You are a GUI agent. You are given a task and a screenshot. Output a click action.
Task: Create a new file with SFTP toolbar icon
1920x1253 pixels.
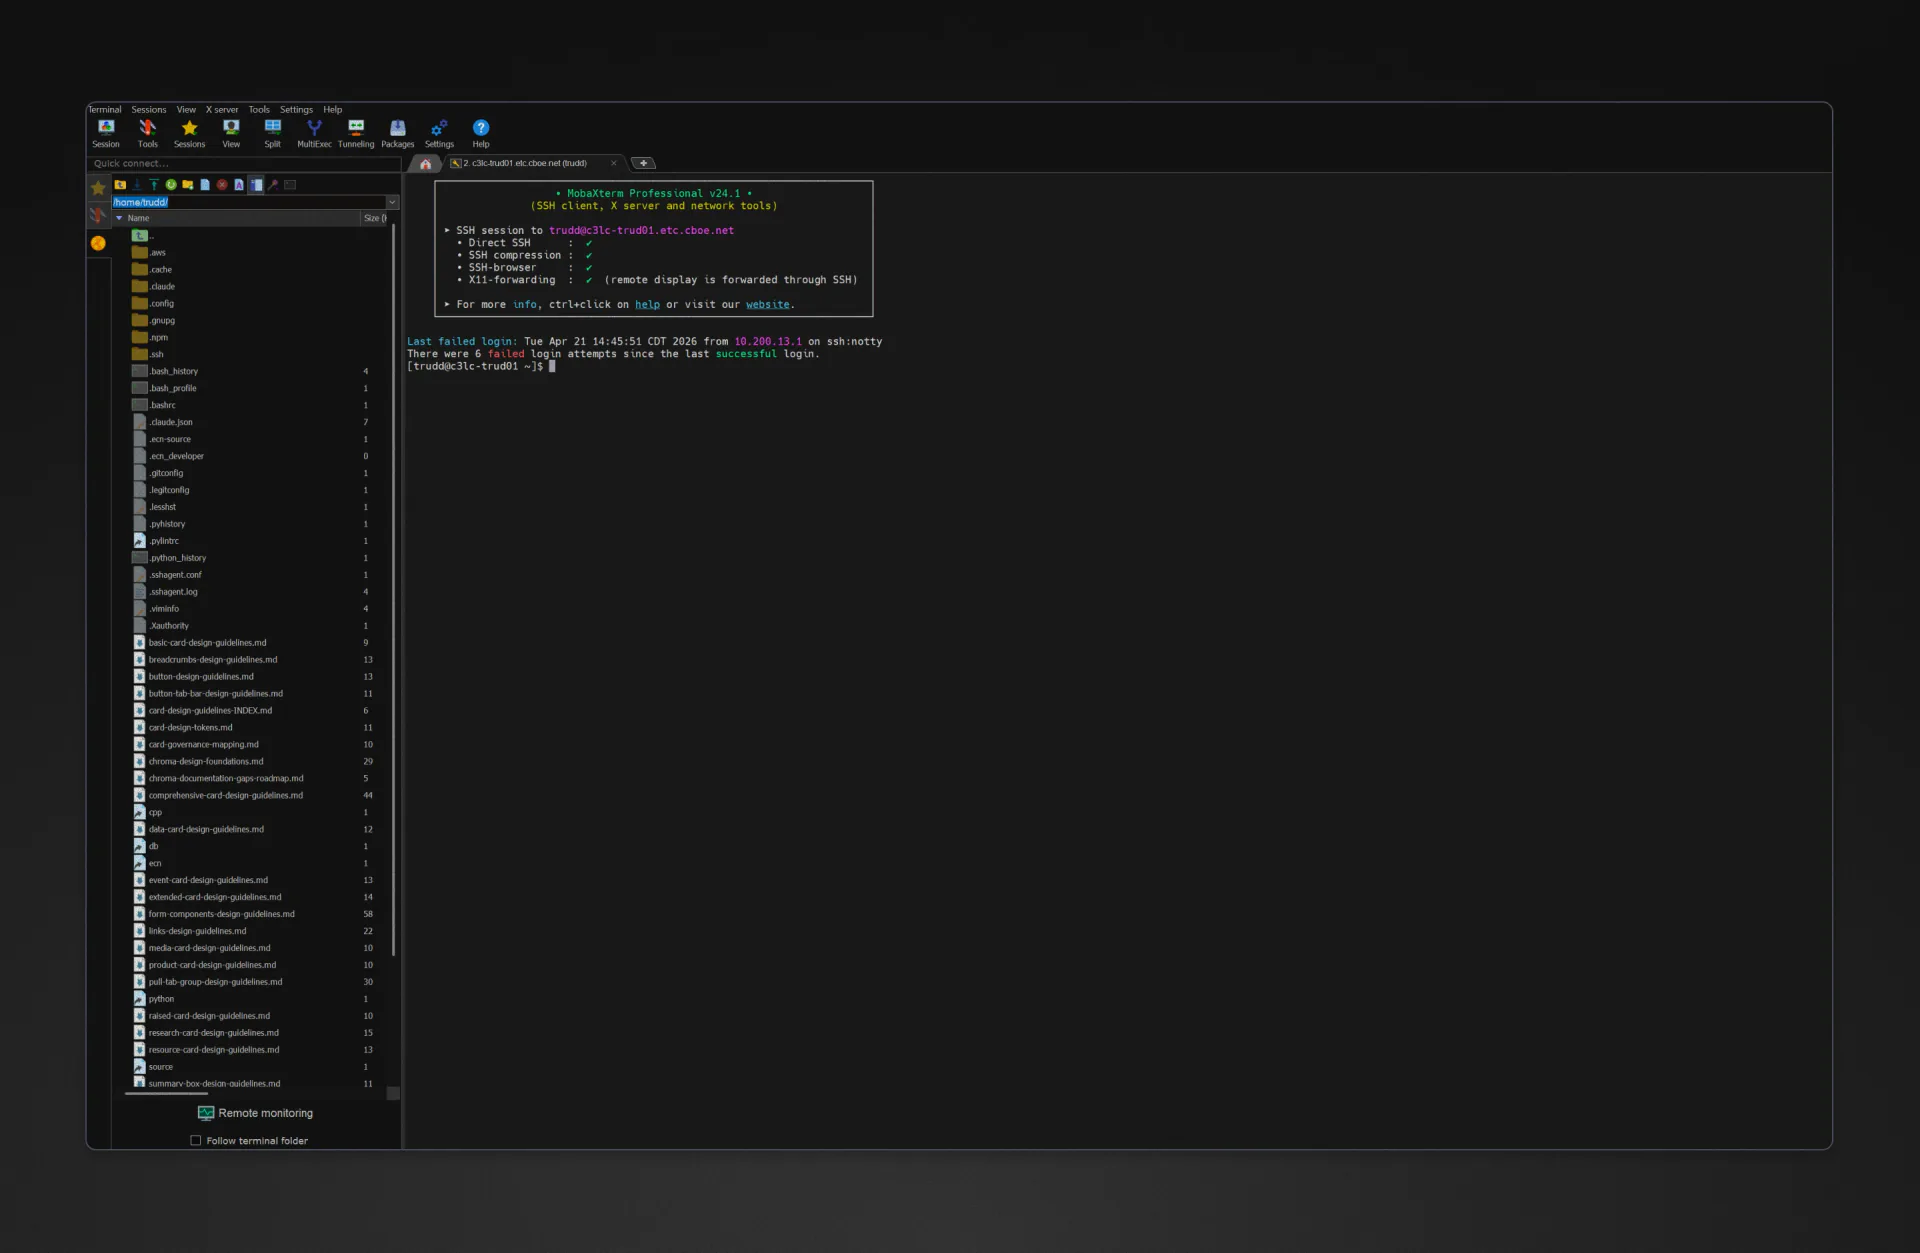coord(205,185)
